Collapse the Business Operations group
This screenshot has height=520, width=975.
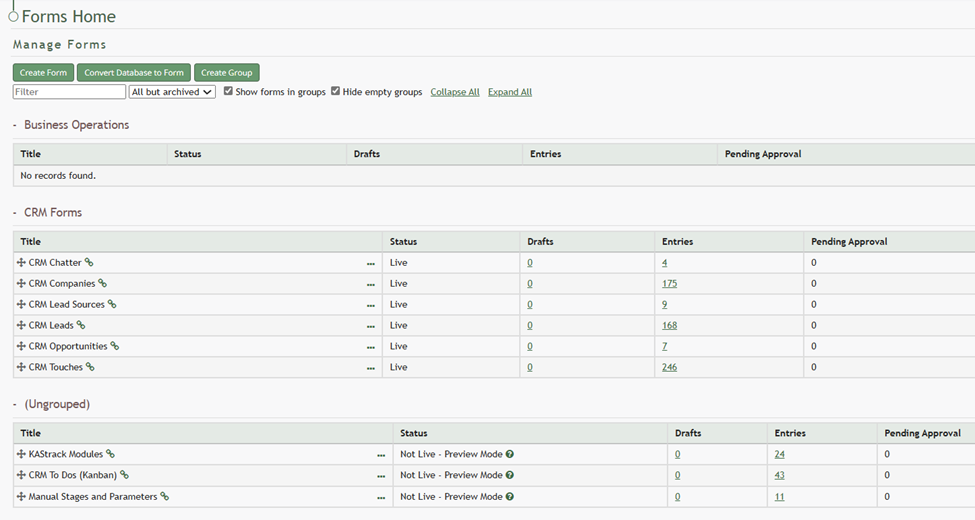click(15, 126)
